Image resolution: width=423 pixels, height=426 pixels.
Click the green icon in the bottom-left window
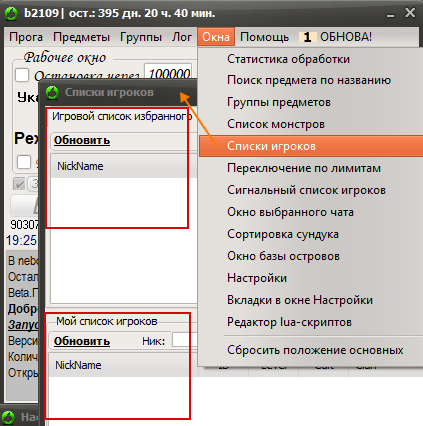click(x=8, y=417)
